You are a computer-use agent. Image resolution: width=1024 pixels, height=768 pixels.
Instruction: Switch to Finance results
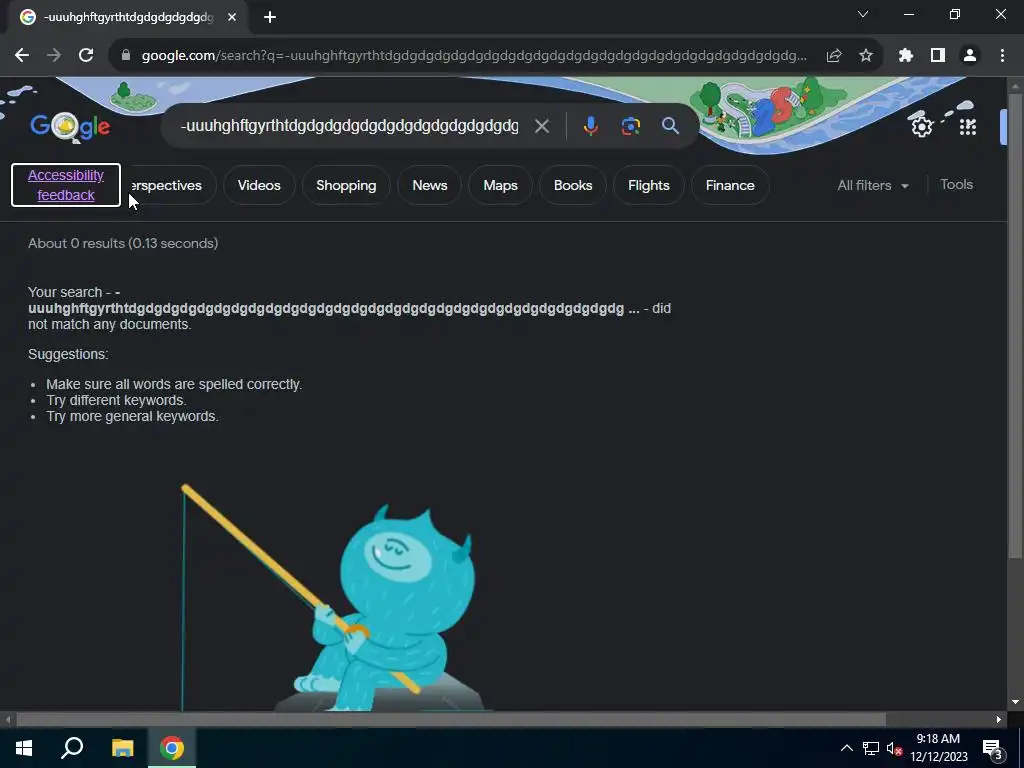730,185
